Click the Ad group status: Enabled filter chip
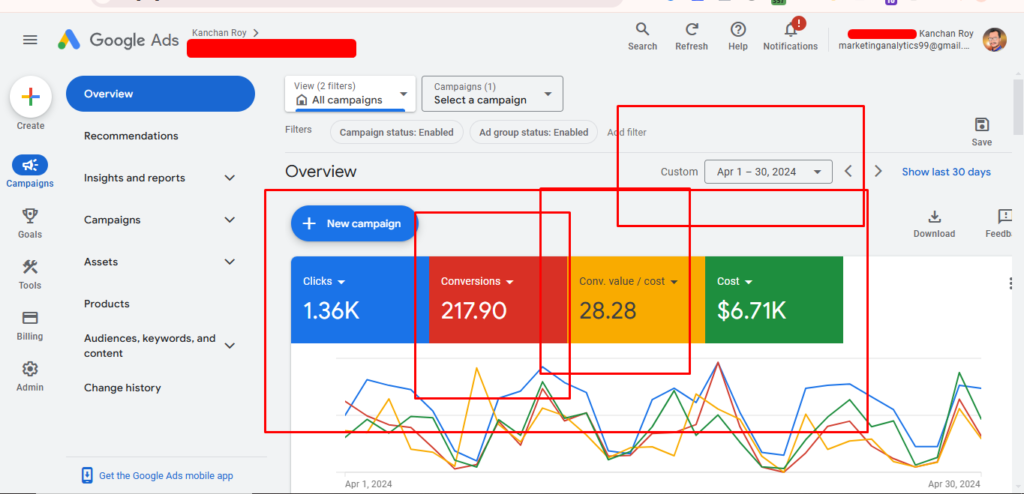This screenshot has height=494, width=1024. tap(534, 132)
